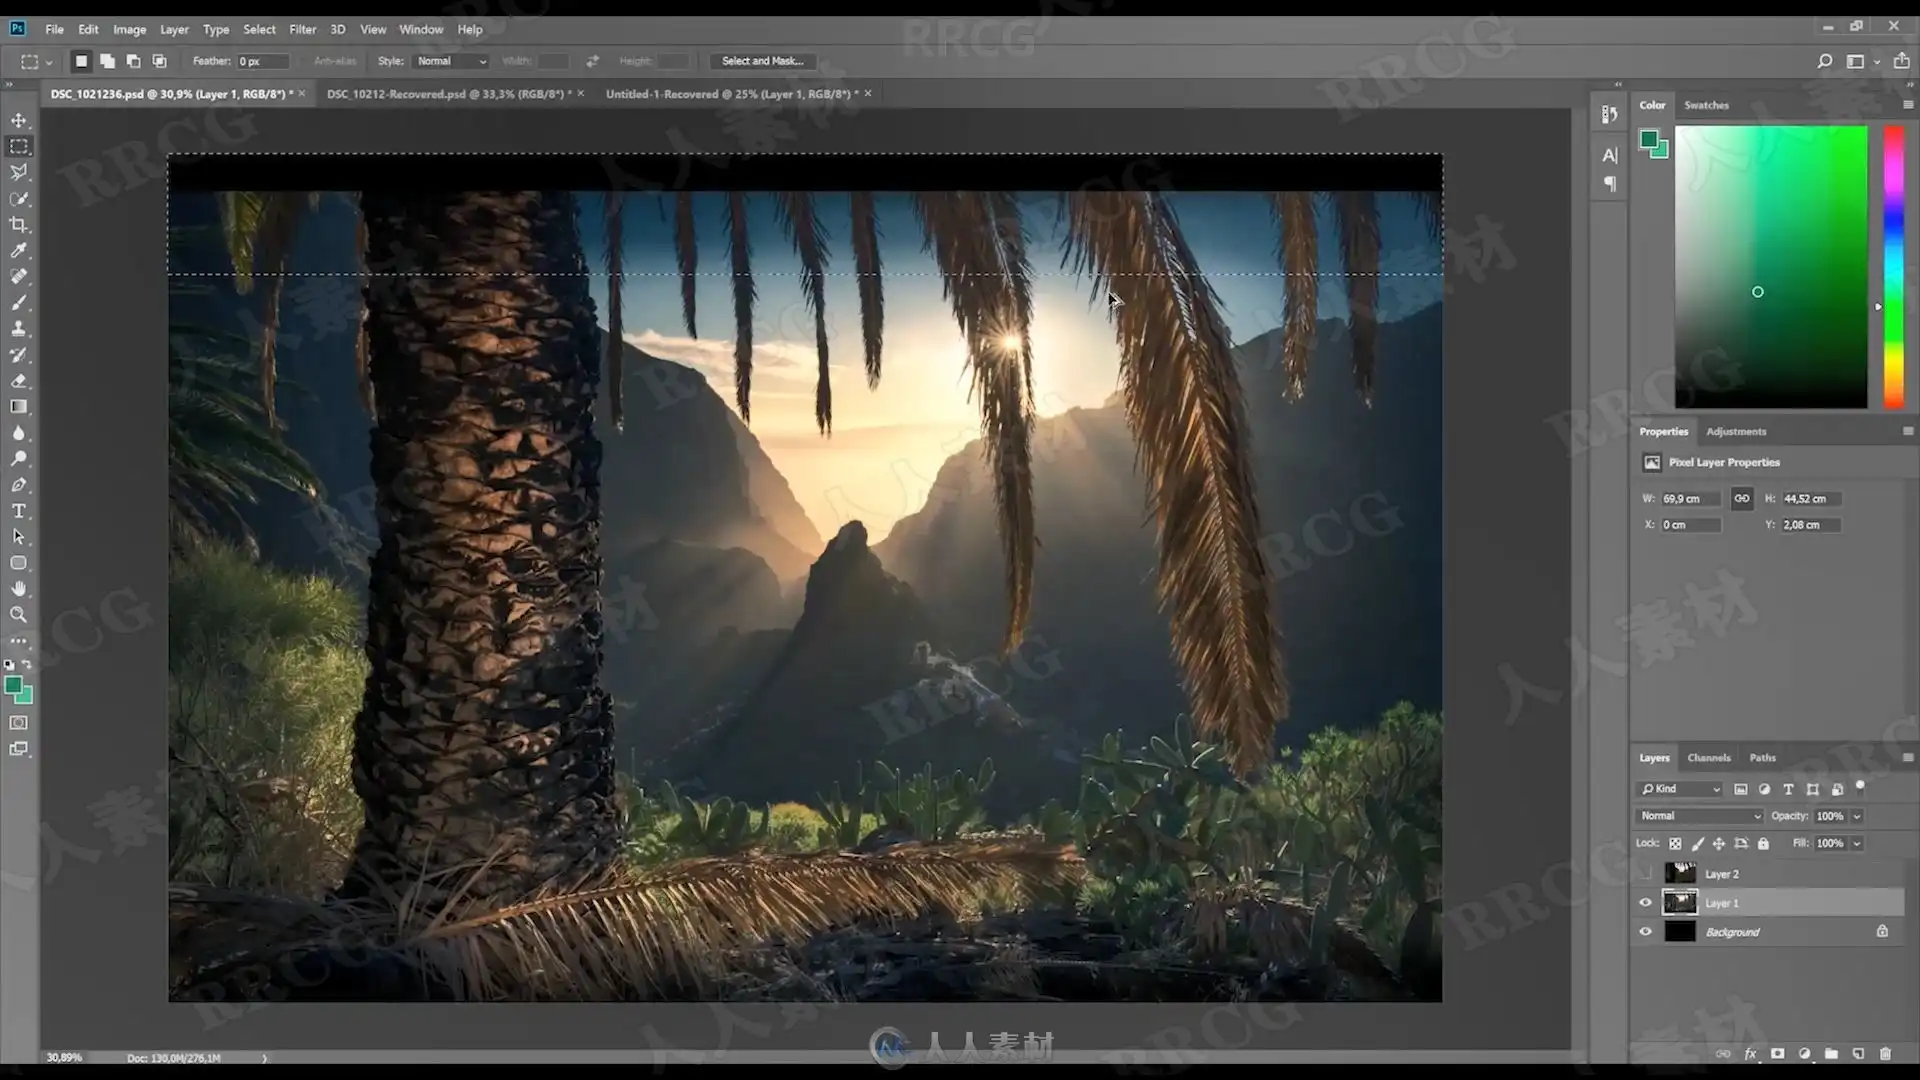The width and height of the screenshot is (1920, 1080).
Task: Select the Eyedropper tool
Action: [19, 251]
